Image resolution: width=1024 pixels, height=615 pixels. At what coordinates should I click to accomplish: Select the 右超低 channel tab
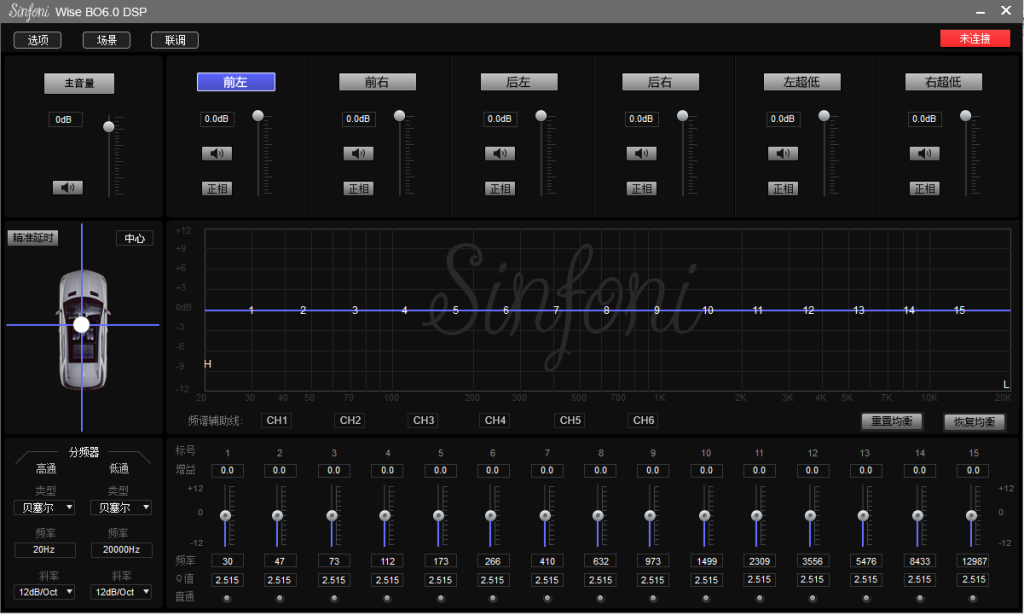click(943, 82)
